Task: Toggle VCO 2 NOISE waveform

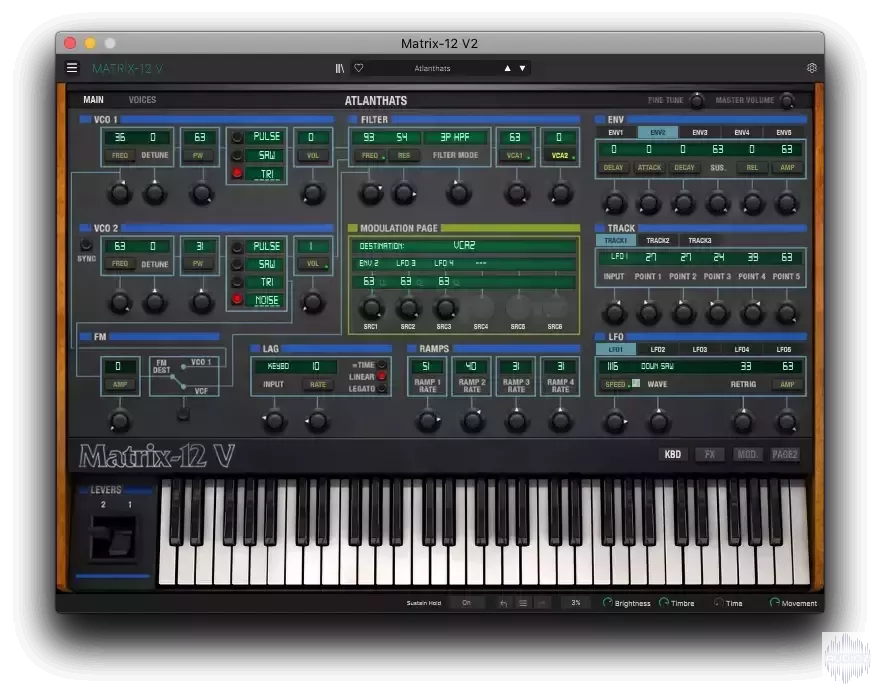Action: coord(237,300)
